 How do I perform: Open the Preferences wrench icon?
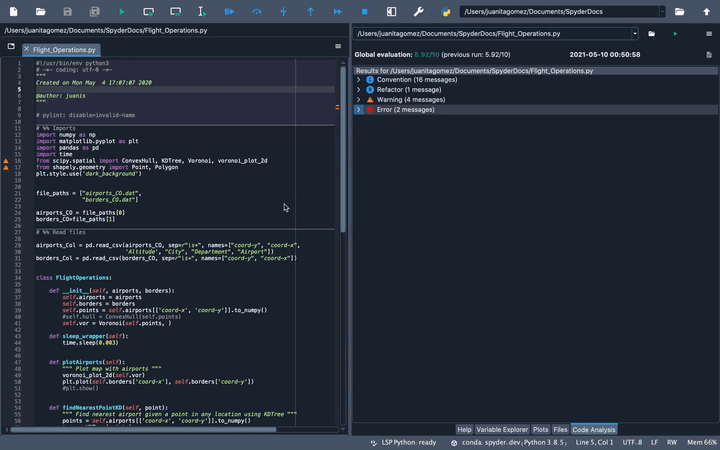[418, 11]
